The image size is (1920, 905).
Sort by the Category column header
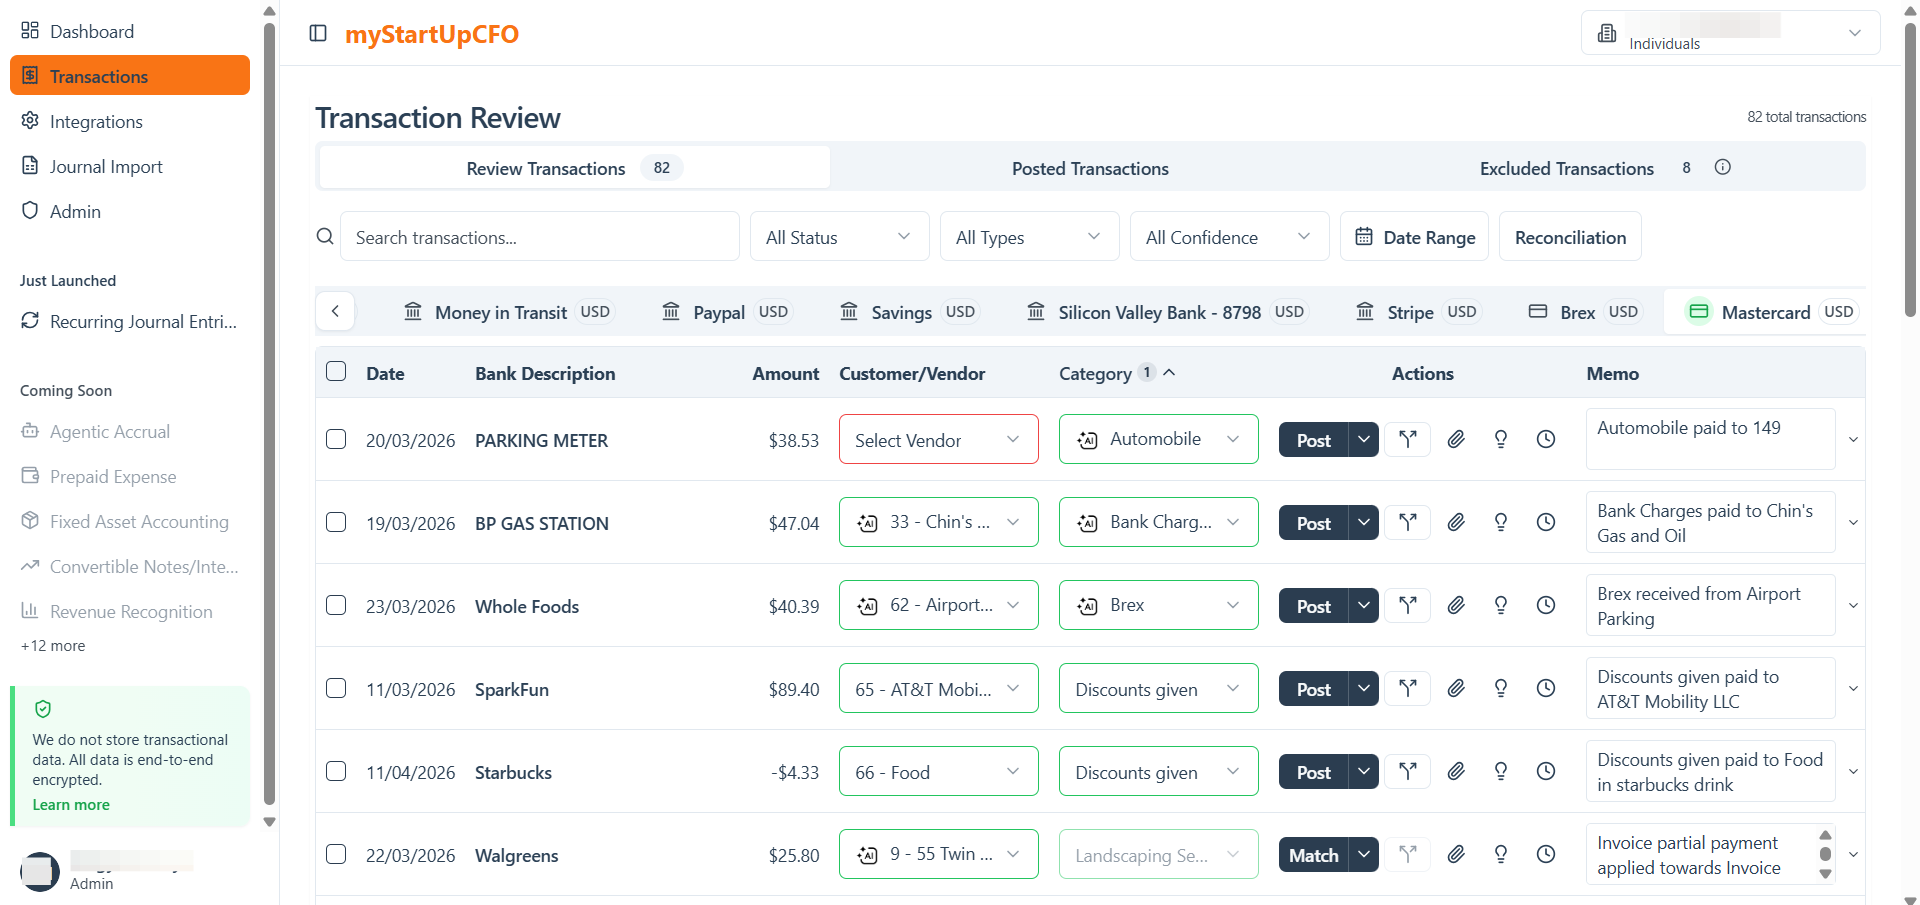point(1117,373)
